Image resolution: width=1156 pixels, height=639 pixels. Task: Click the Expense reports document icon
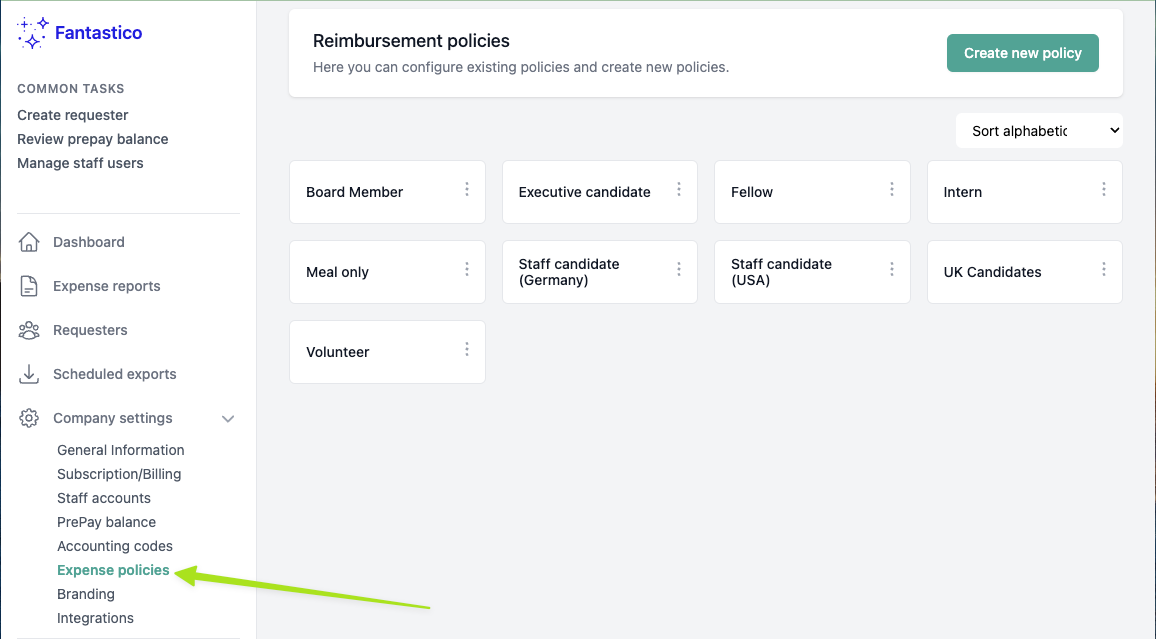(x=29, y=286)
